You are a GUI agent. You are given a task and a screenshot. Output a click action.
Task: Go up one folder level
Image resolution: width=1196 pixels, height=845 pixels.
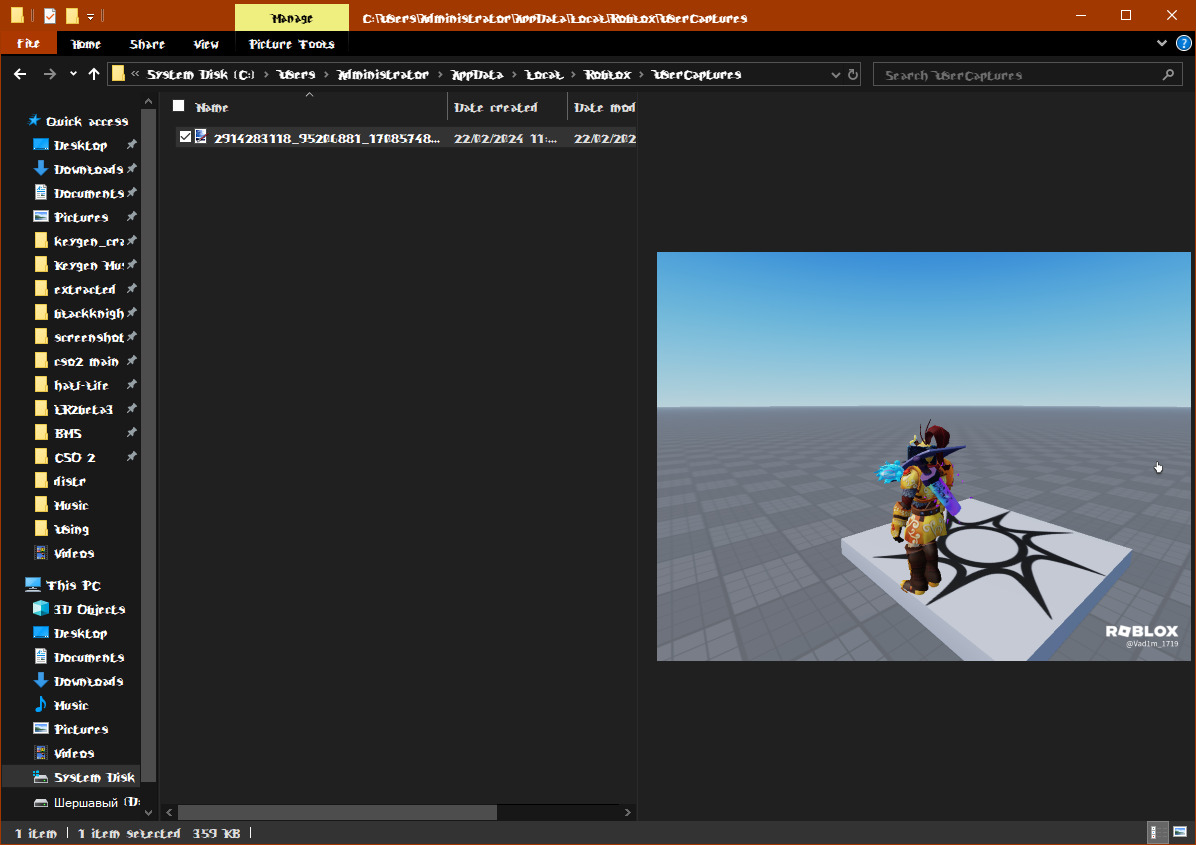94,74
